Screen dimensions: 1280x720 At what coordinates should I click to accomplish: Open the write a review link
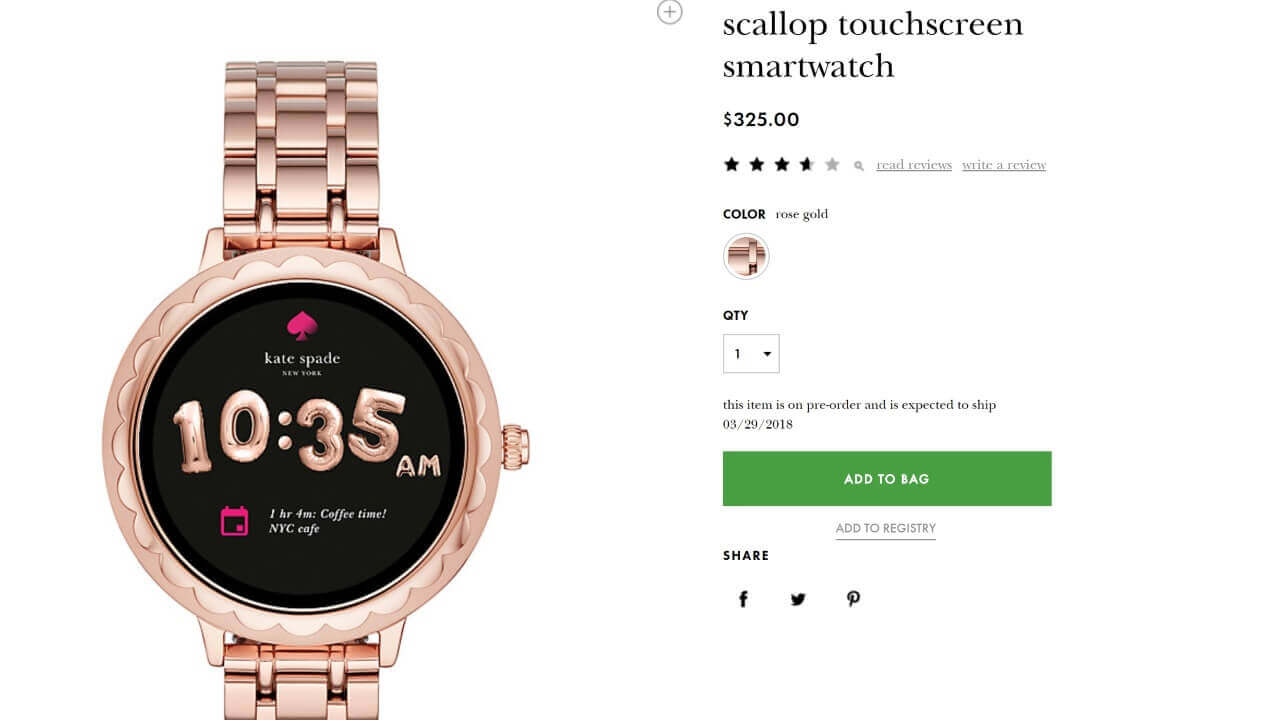point(1004,165)
